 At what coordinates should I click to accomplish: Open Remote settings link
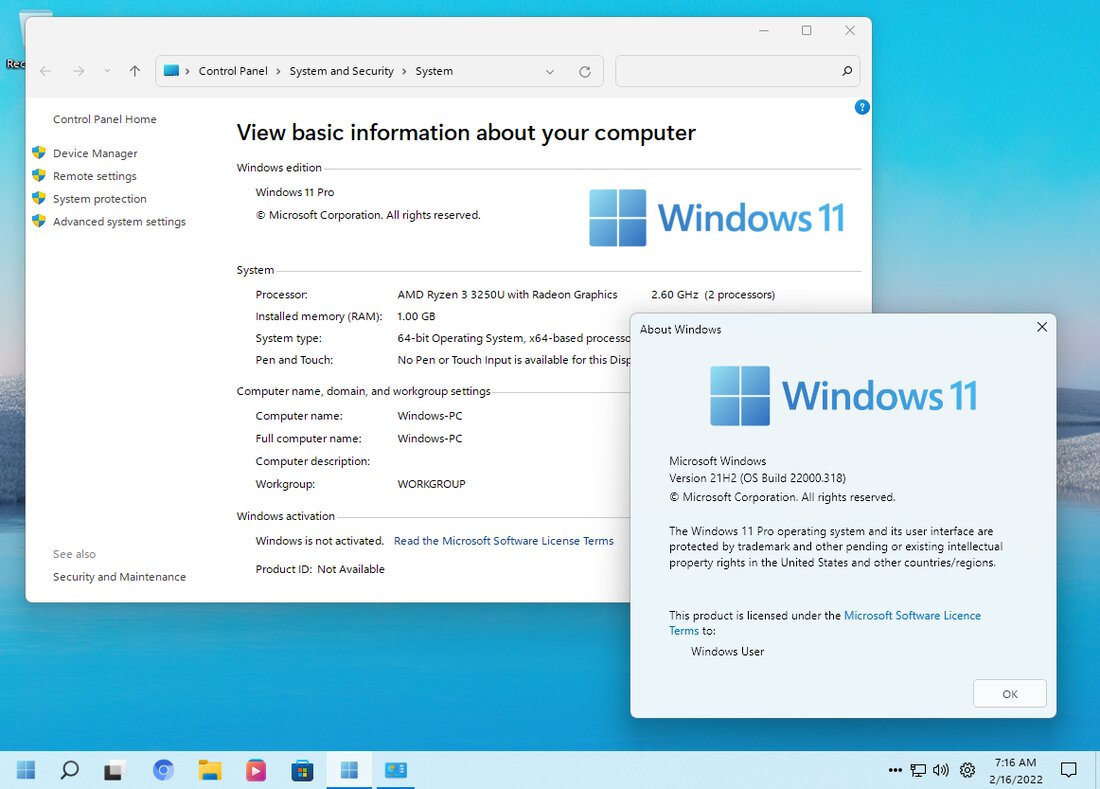click(x=95, y=176)
